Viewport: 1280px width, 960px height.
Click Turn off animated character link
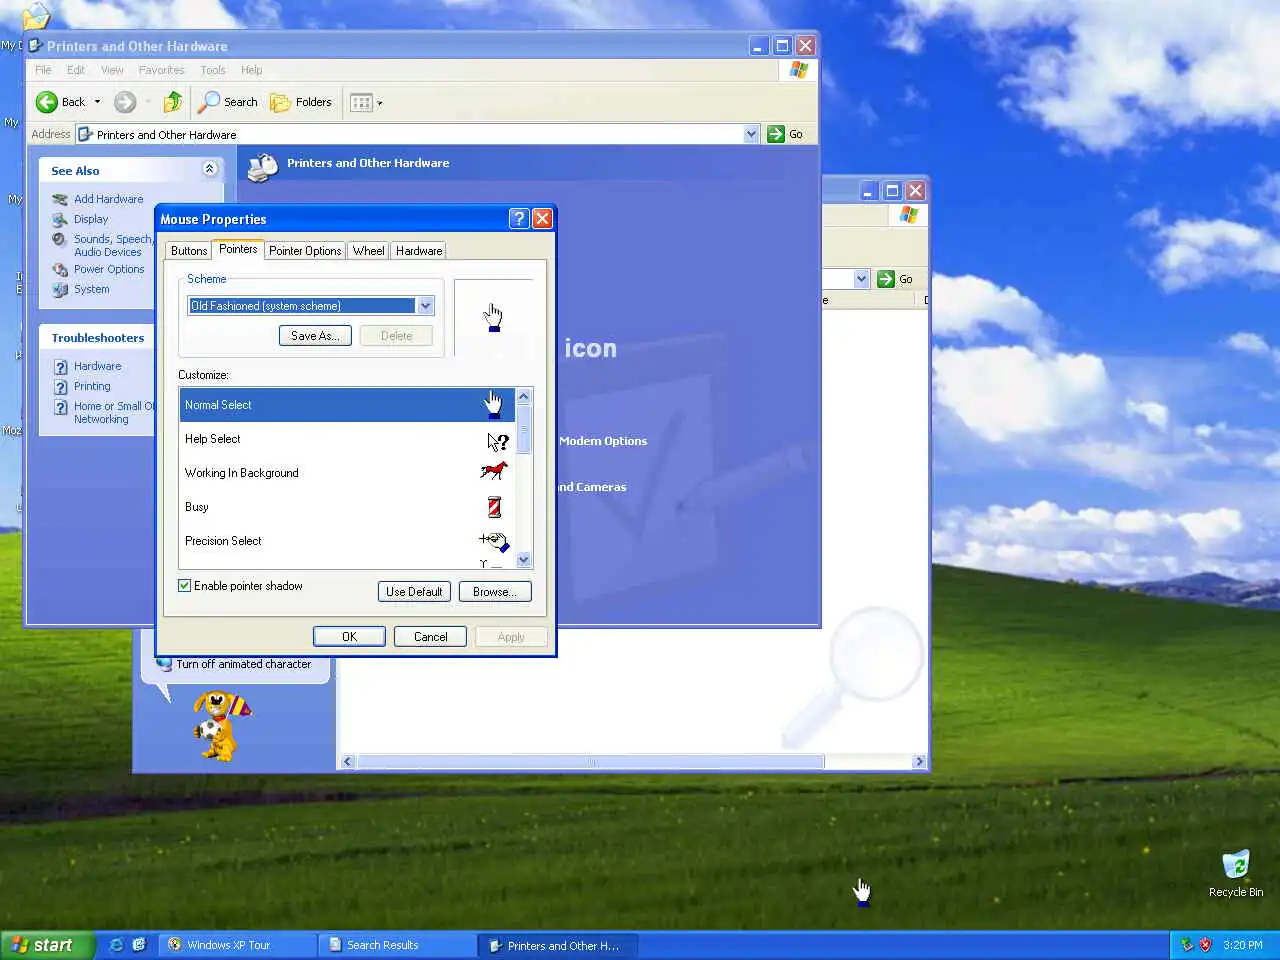243,664
